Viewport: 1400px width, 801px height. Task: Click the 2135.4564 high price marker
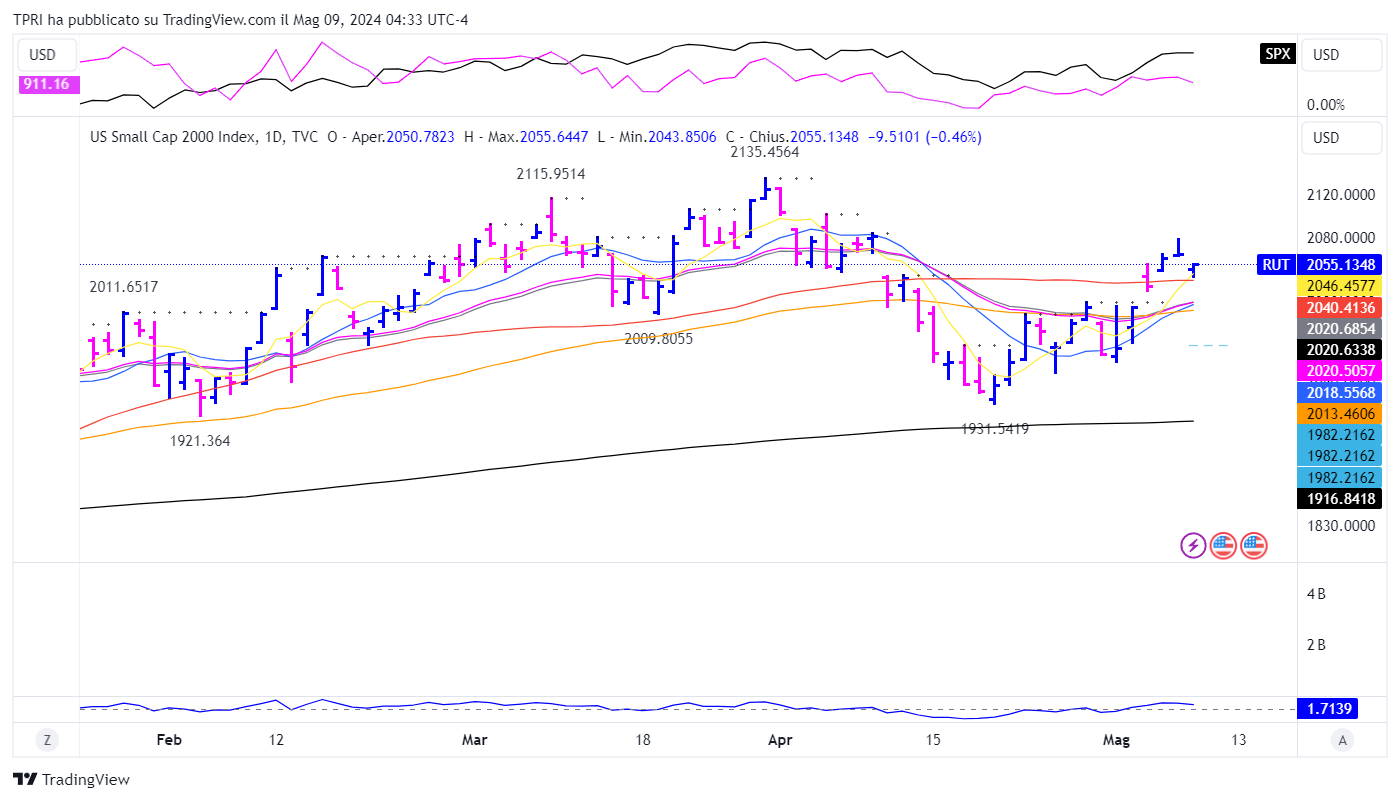coord(764,152)
